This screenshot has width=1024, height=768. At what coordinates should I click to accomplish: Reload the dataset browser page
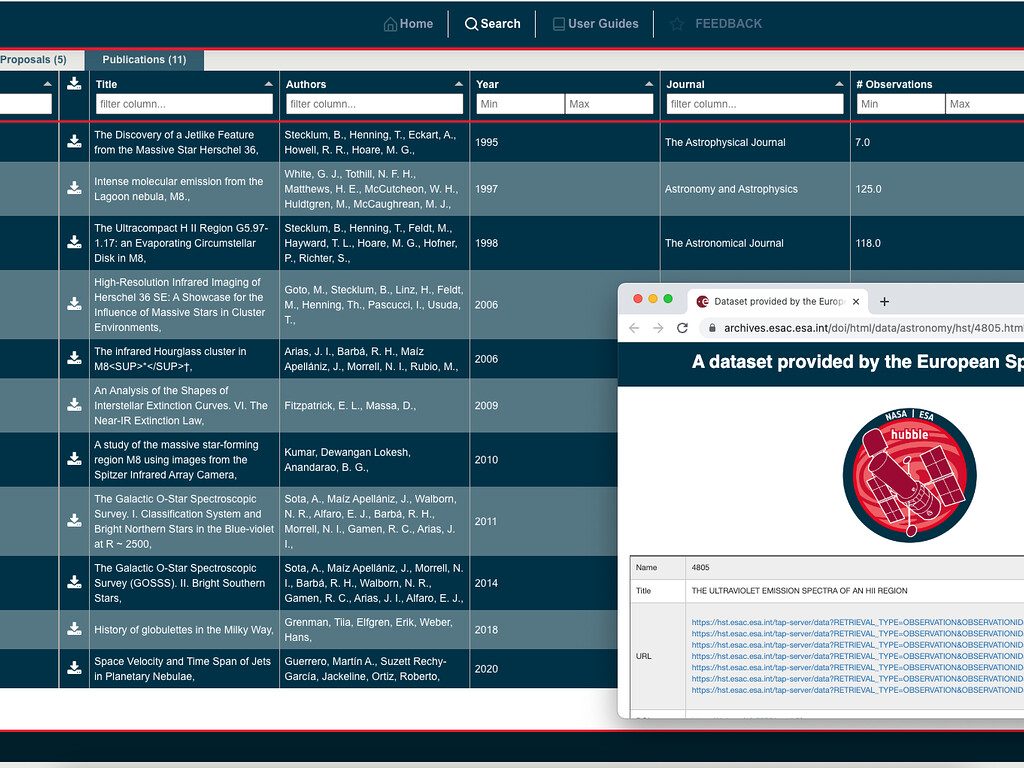[682, 328]
